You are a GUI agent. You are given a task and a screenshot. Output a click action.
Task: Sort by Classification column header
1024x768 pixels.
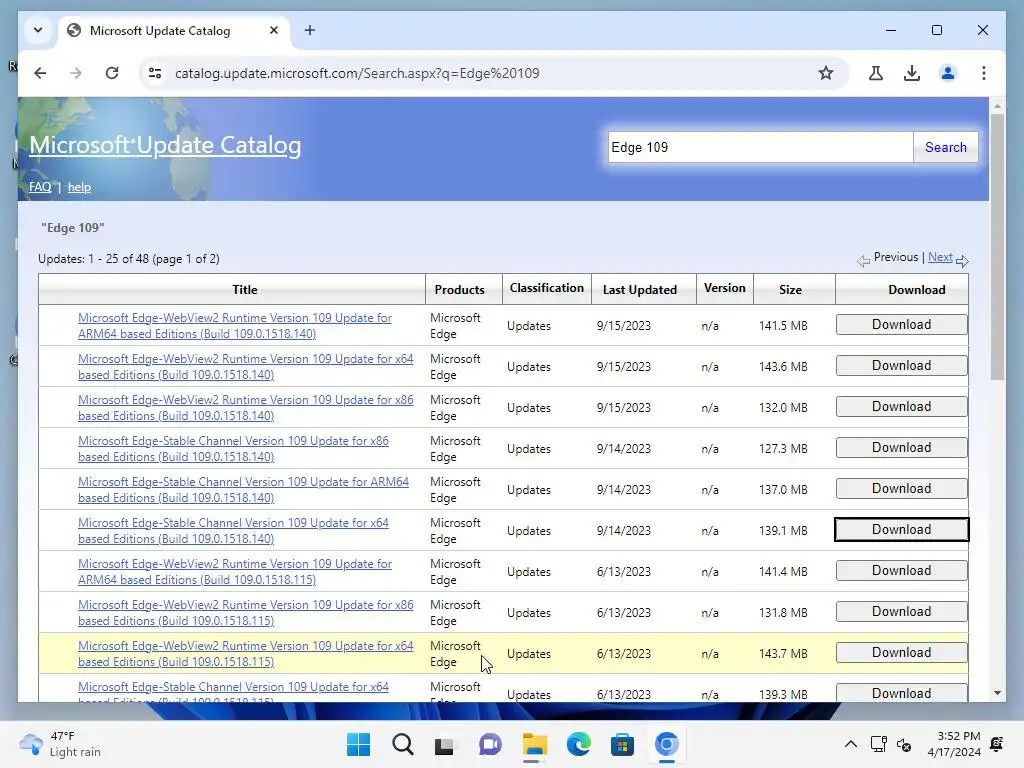(x=547, y=288)
